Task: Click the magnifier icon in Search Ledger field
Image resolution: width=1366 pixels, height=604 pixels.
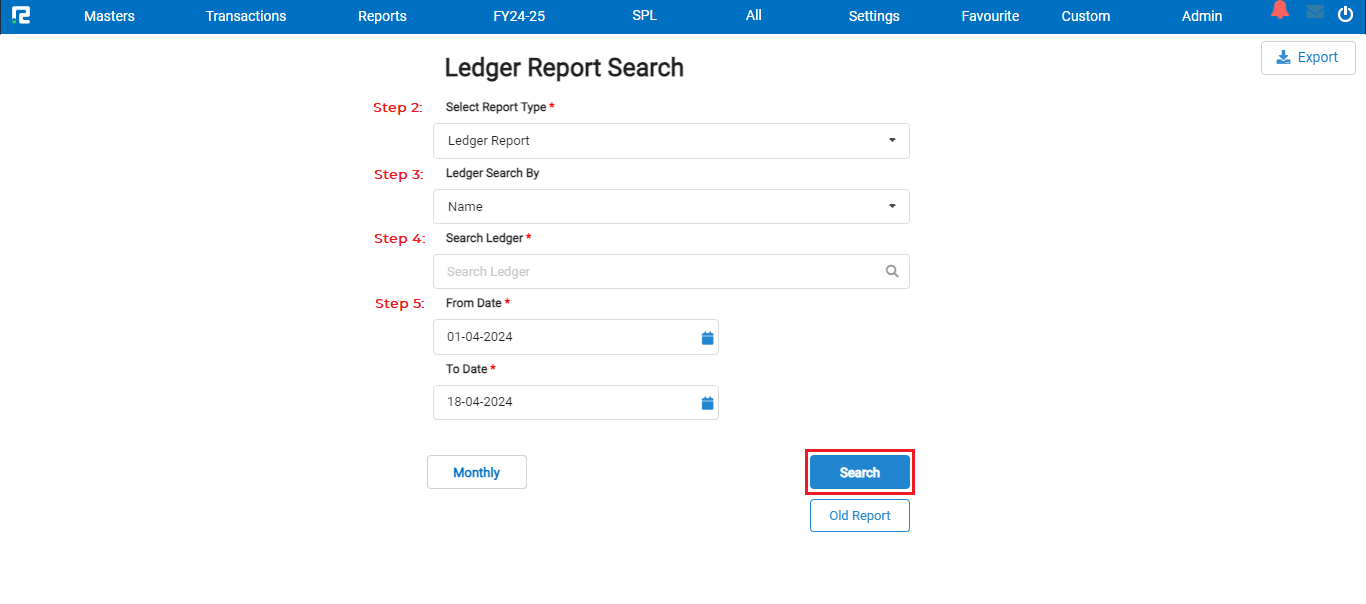Action: [892, 271]
